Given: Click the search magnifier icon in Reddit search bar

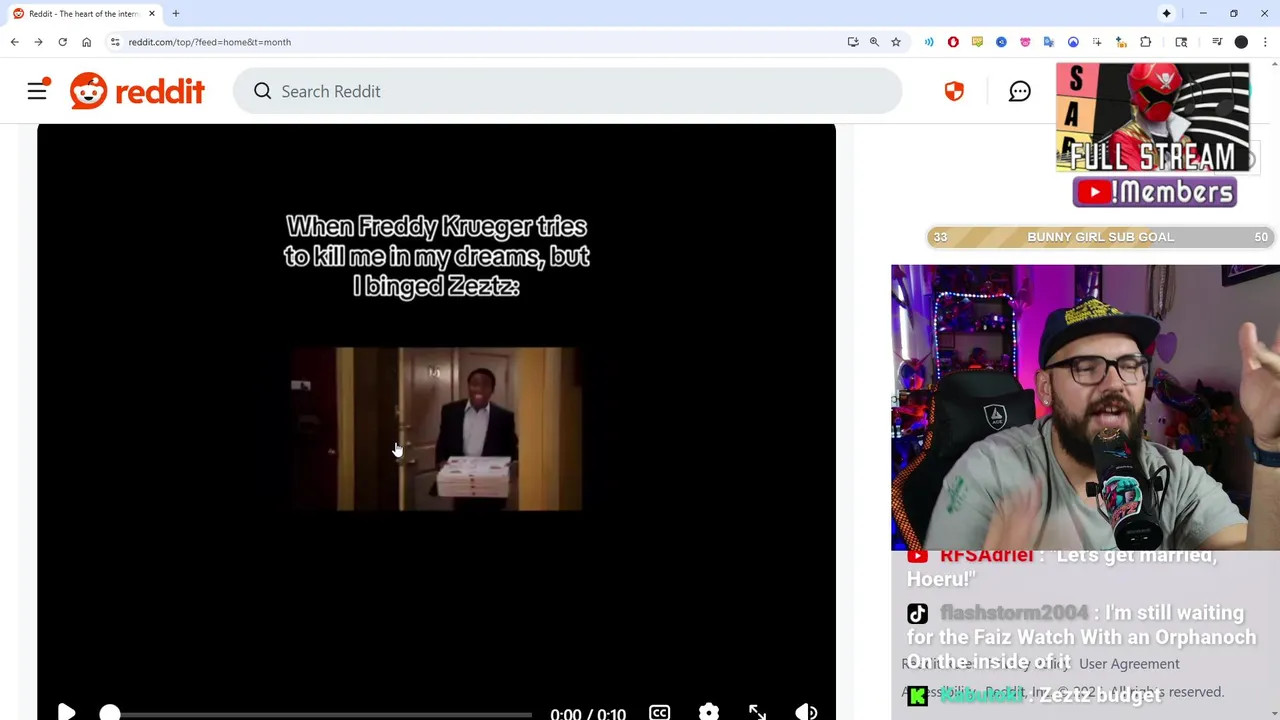Looking at the screenshot, I should point(262,91).
